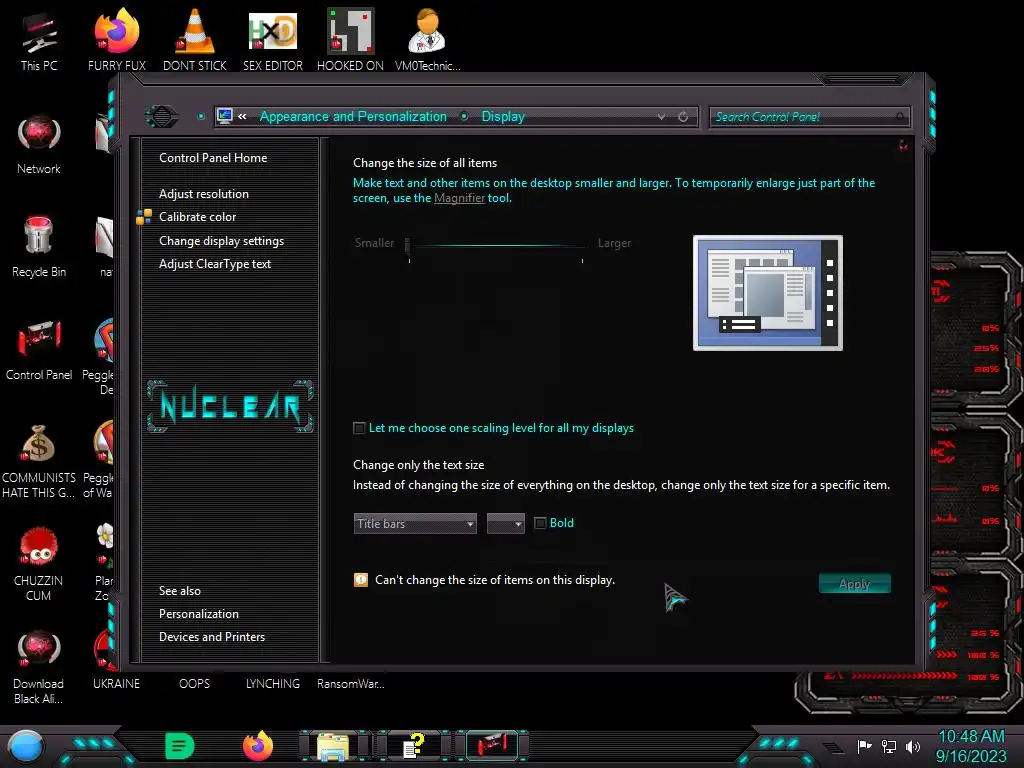
Task: Open the SEX EDITOR HxD icon
Action: (272, 39)
